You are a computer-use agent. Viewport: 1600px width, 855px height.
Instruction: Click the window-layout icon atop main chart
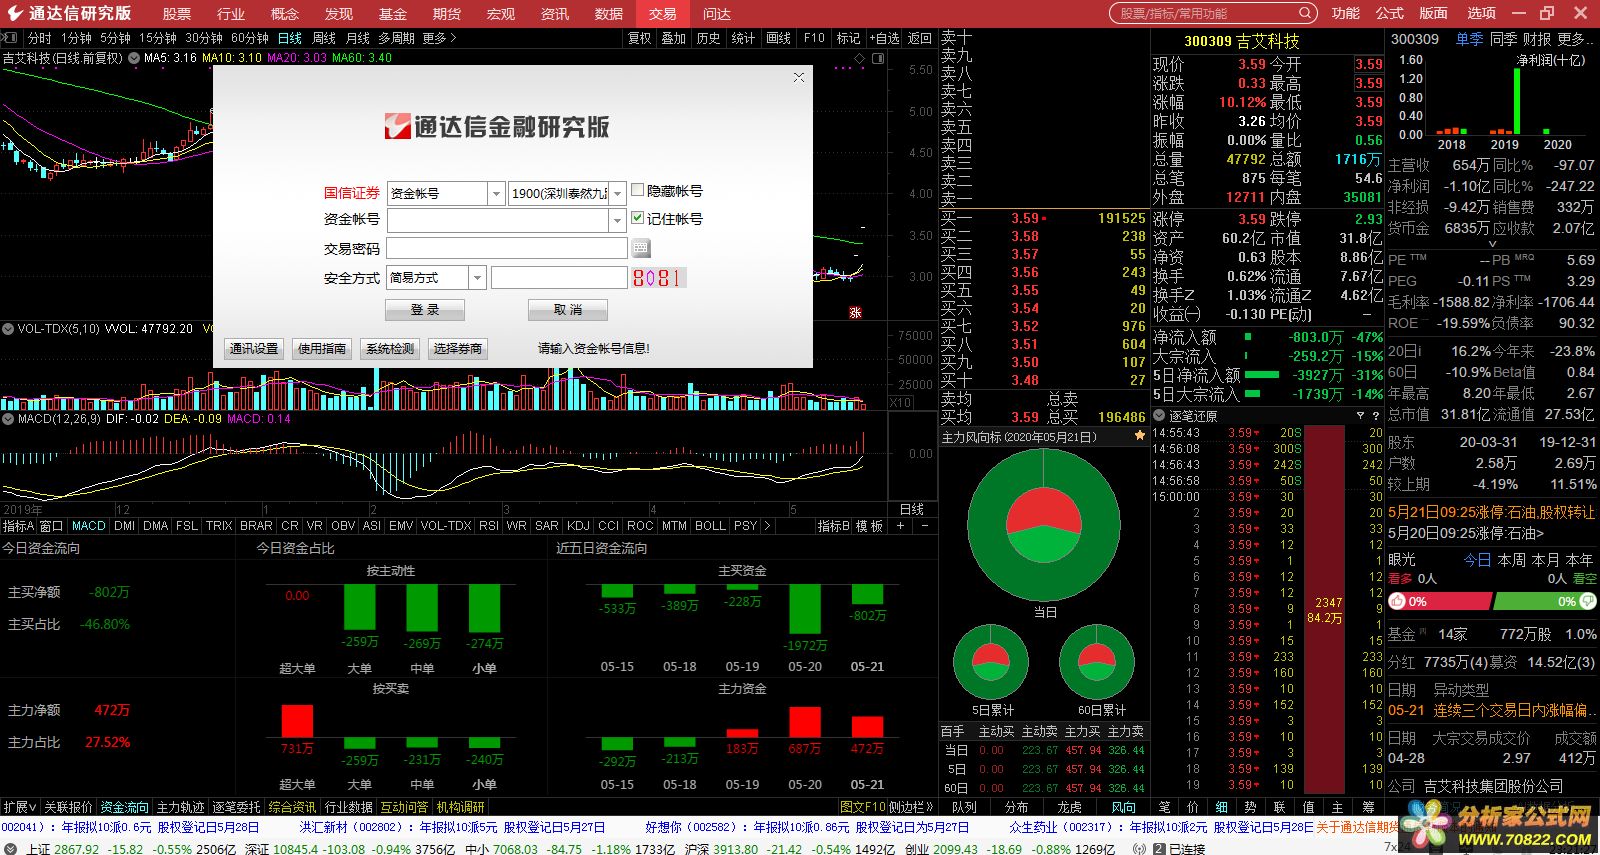(x=877, y=58)
